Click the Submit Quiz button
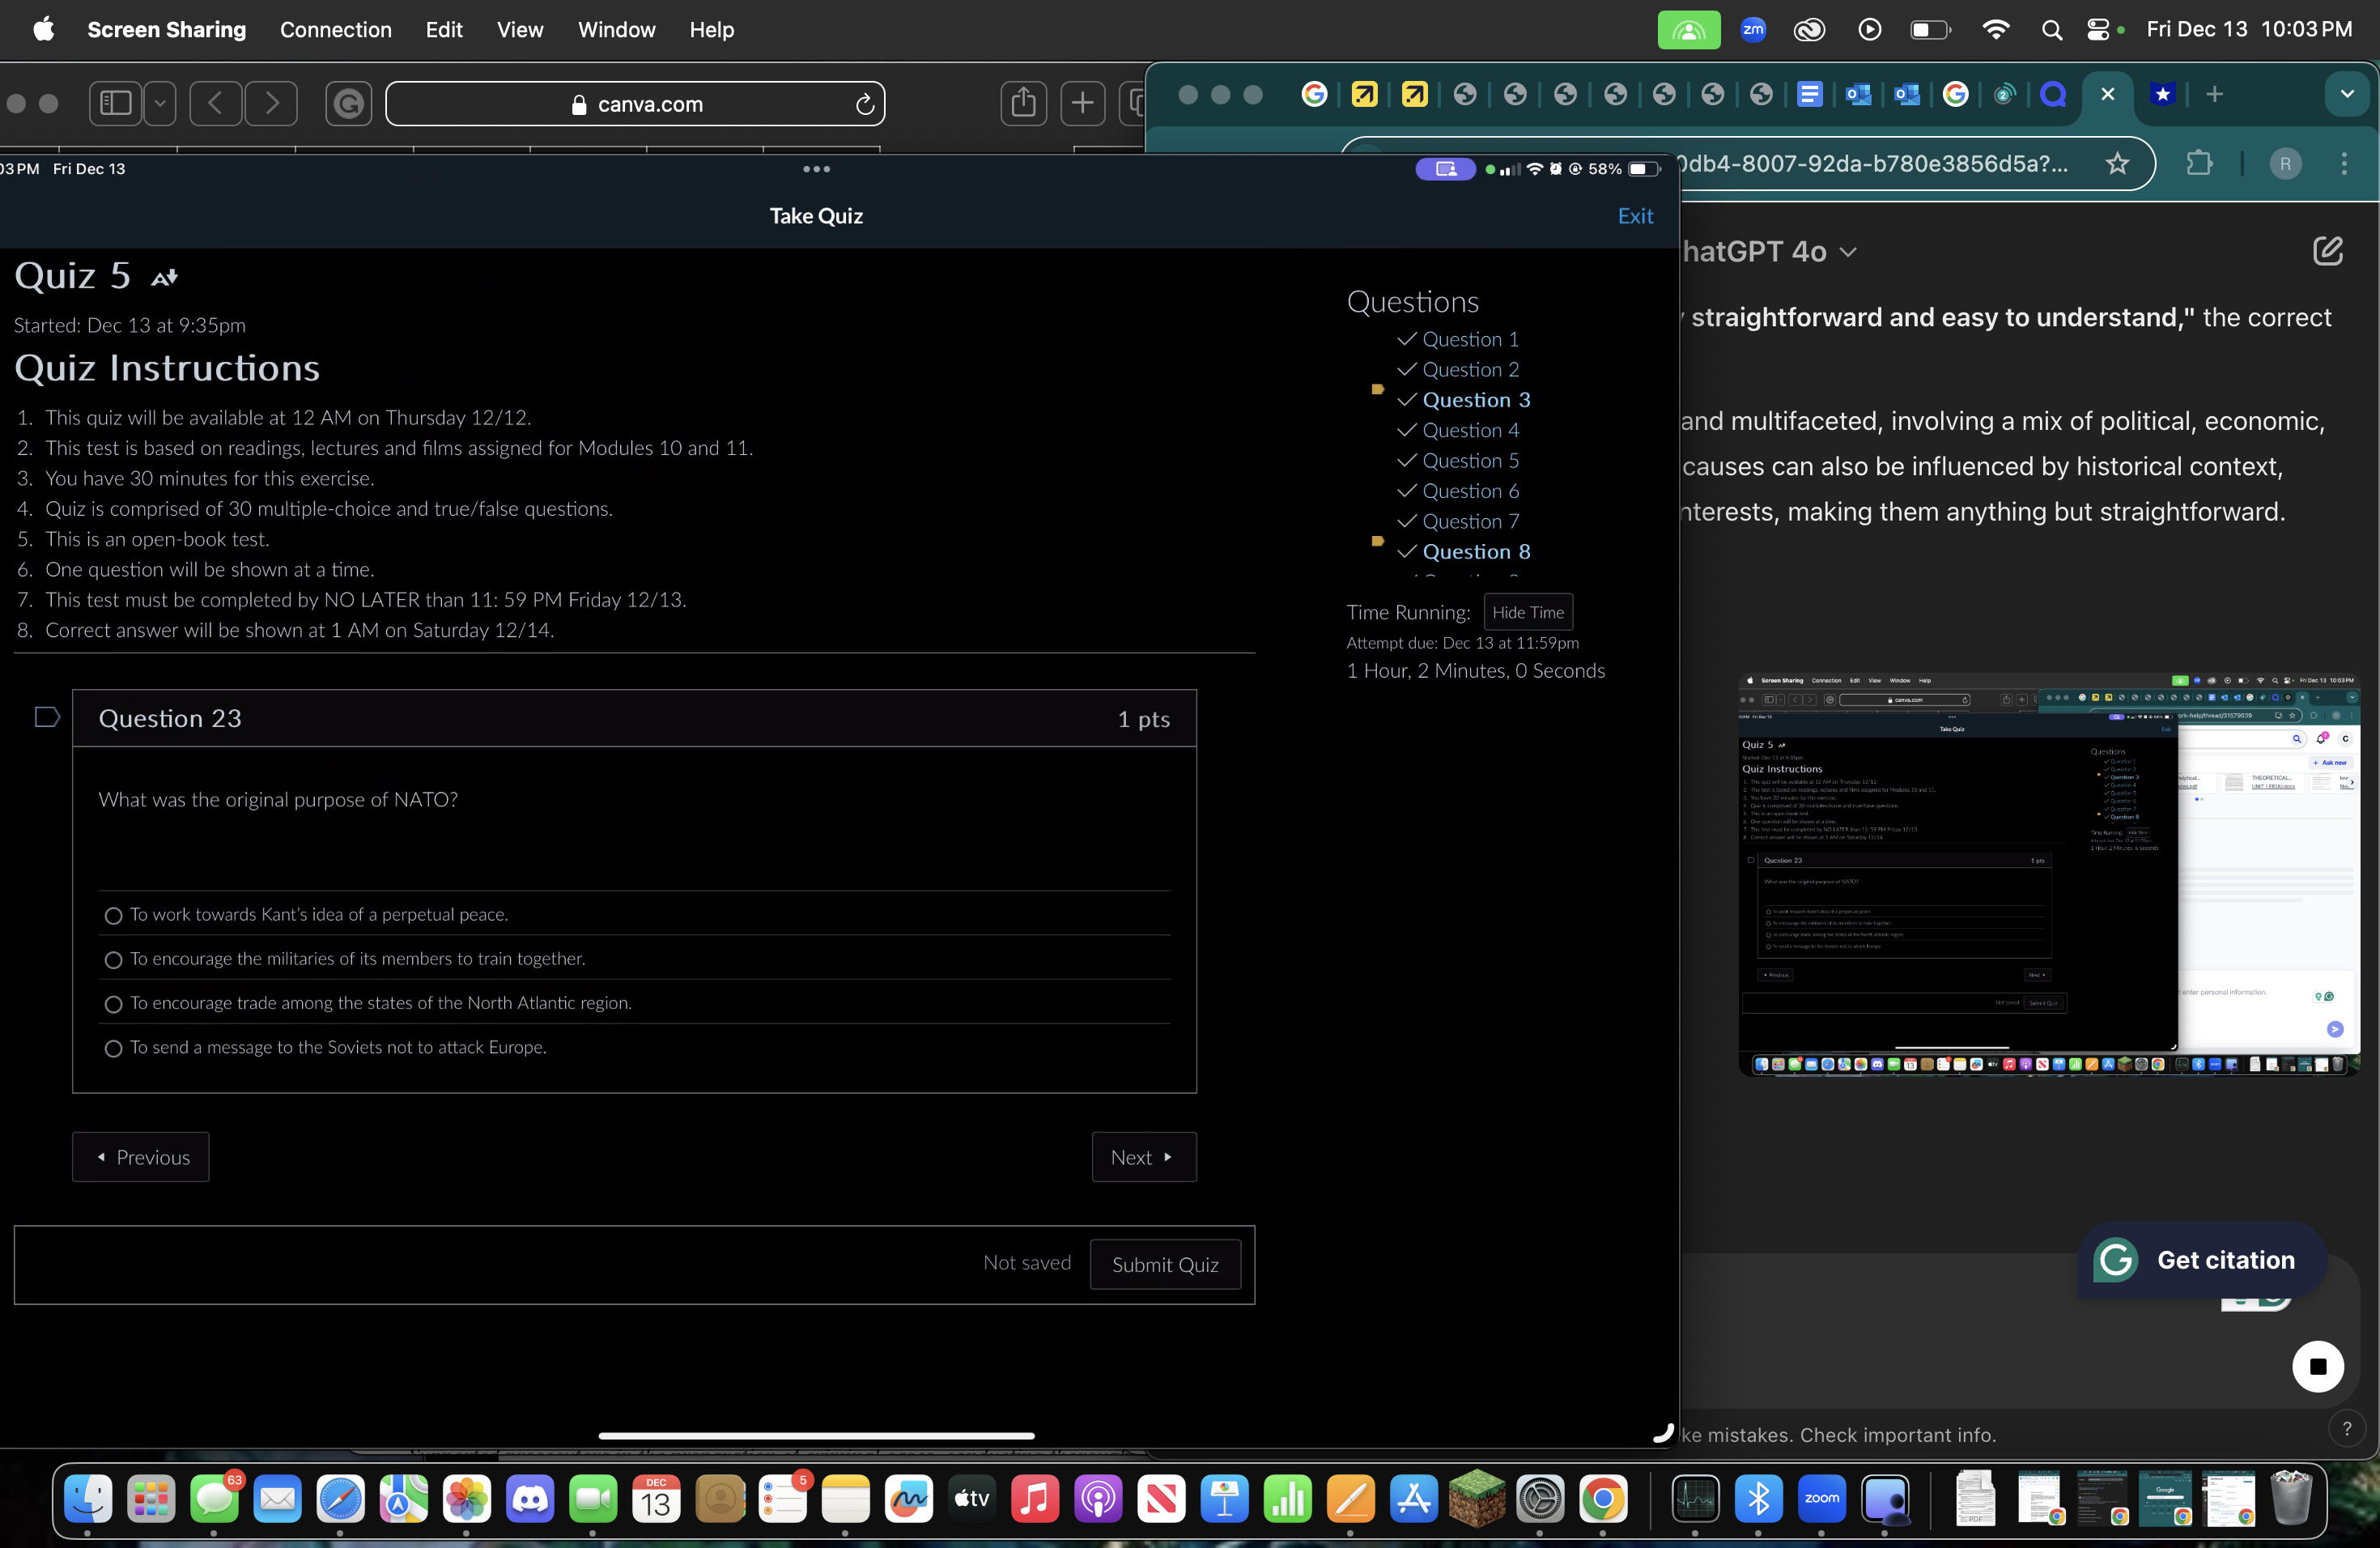This screenshot has height=1548, width=2380. pyautogui.click(x=1165, y=1264)
